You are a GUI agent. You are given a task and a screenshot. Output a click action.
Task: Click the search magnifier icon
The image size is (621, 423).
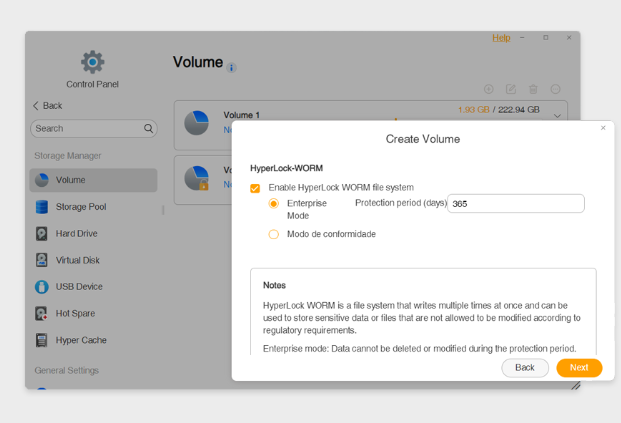(x=149, y=129)
